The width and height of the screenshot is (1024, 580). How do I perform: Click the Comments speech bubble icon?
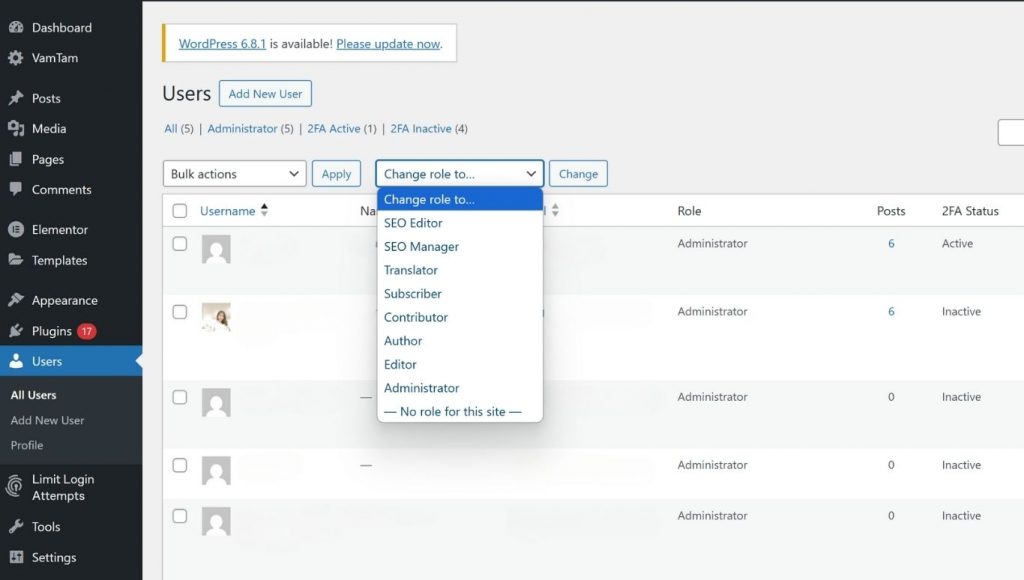pos(16,189)
